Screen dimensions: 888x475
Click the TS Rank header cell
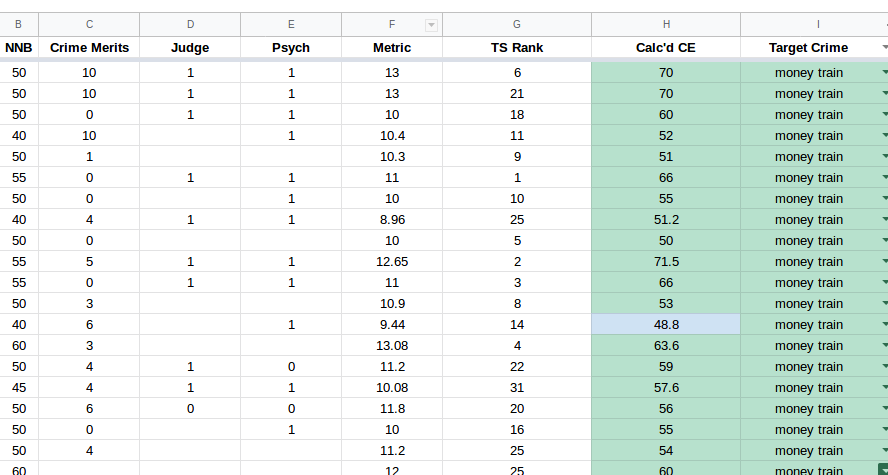click(517, 48)
